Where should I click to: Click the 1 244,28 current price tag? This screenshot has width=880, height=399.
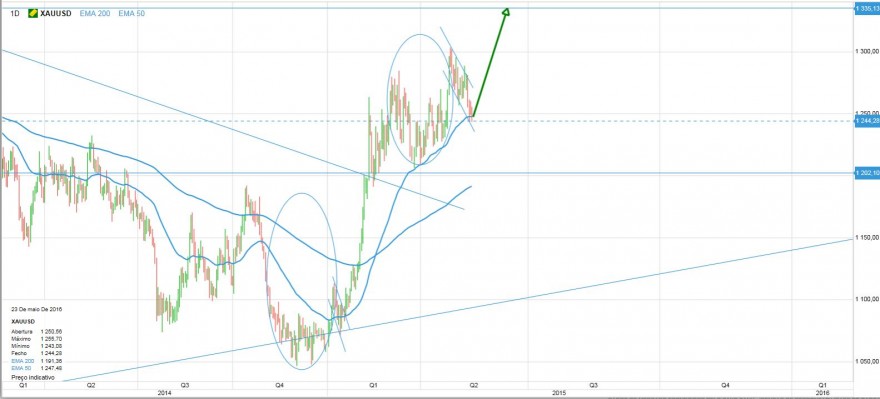pos(867,121)
